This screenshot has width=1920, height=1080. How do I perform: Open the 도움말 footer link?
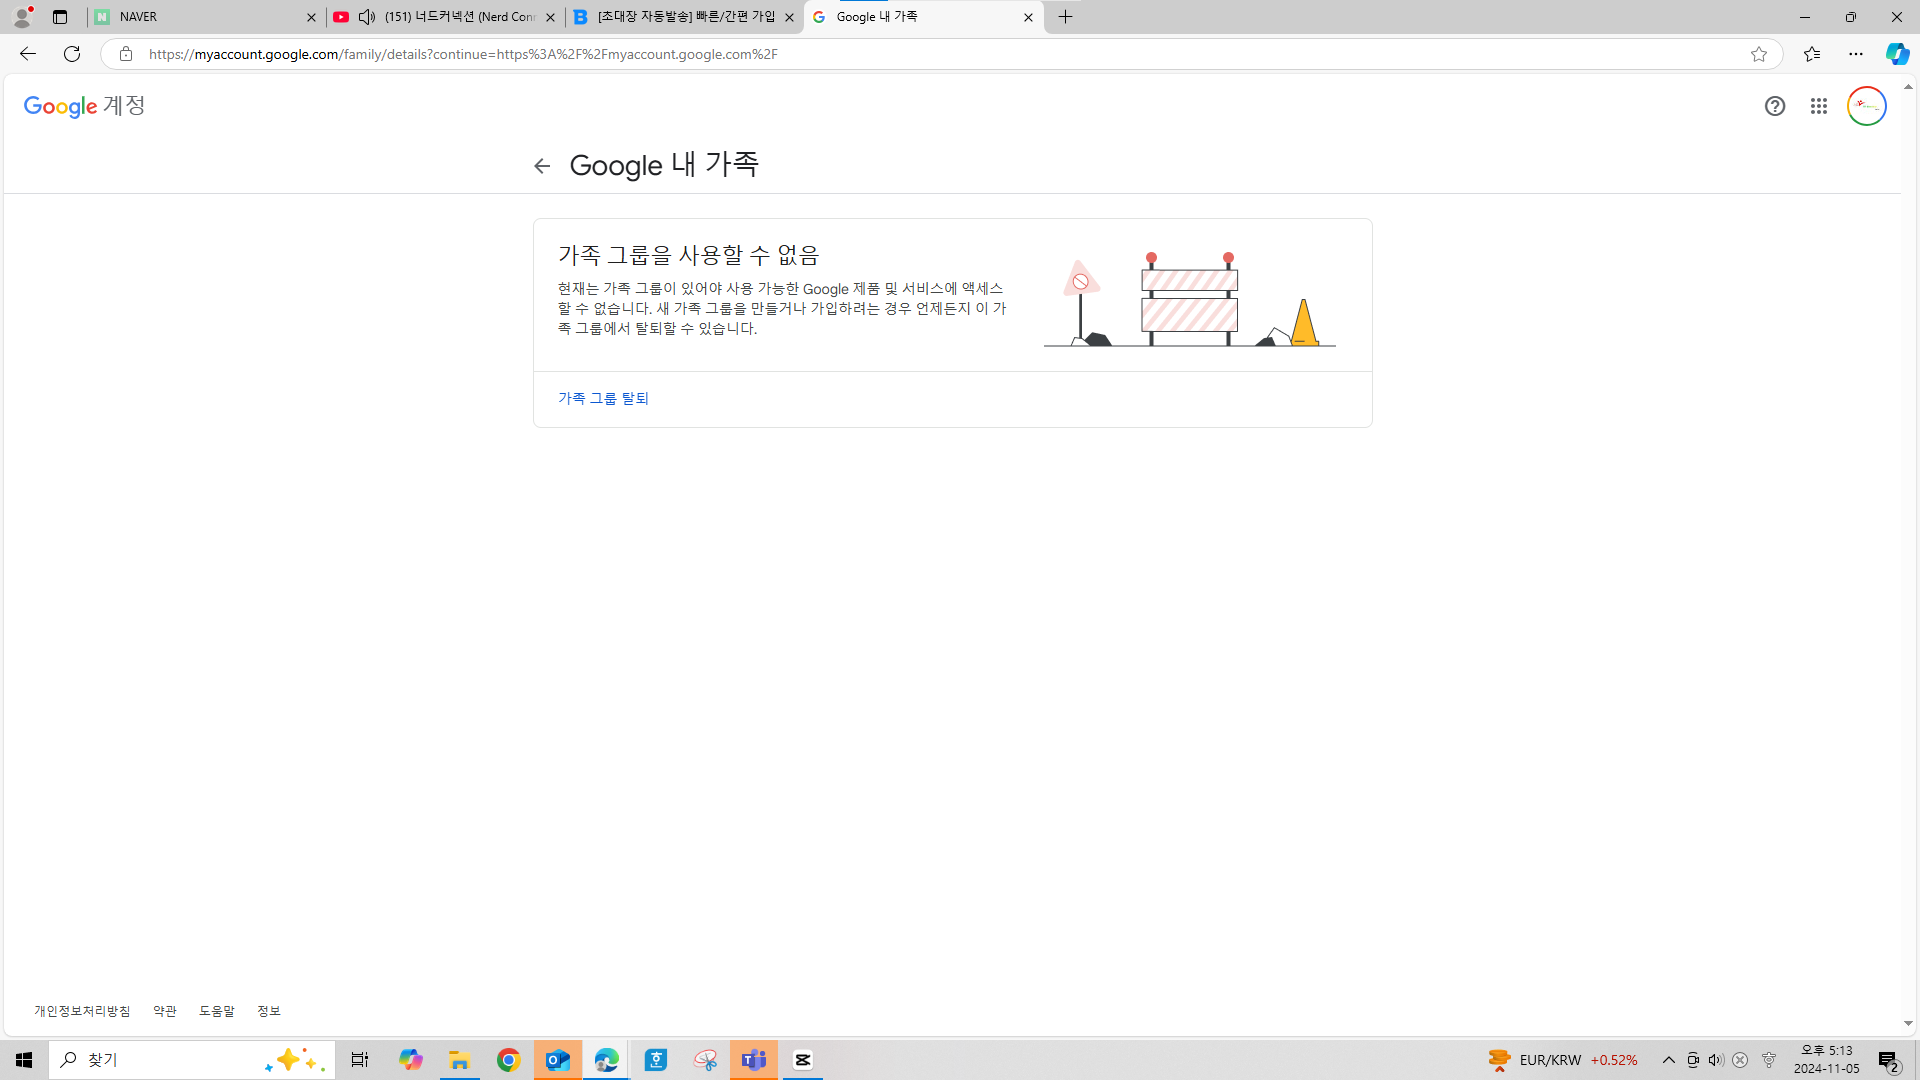(x=217, y=1011)
